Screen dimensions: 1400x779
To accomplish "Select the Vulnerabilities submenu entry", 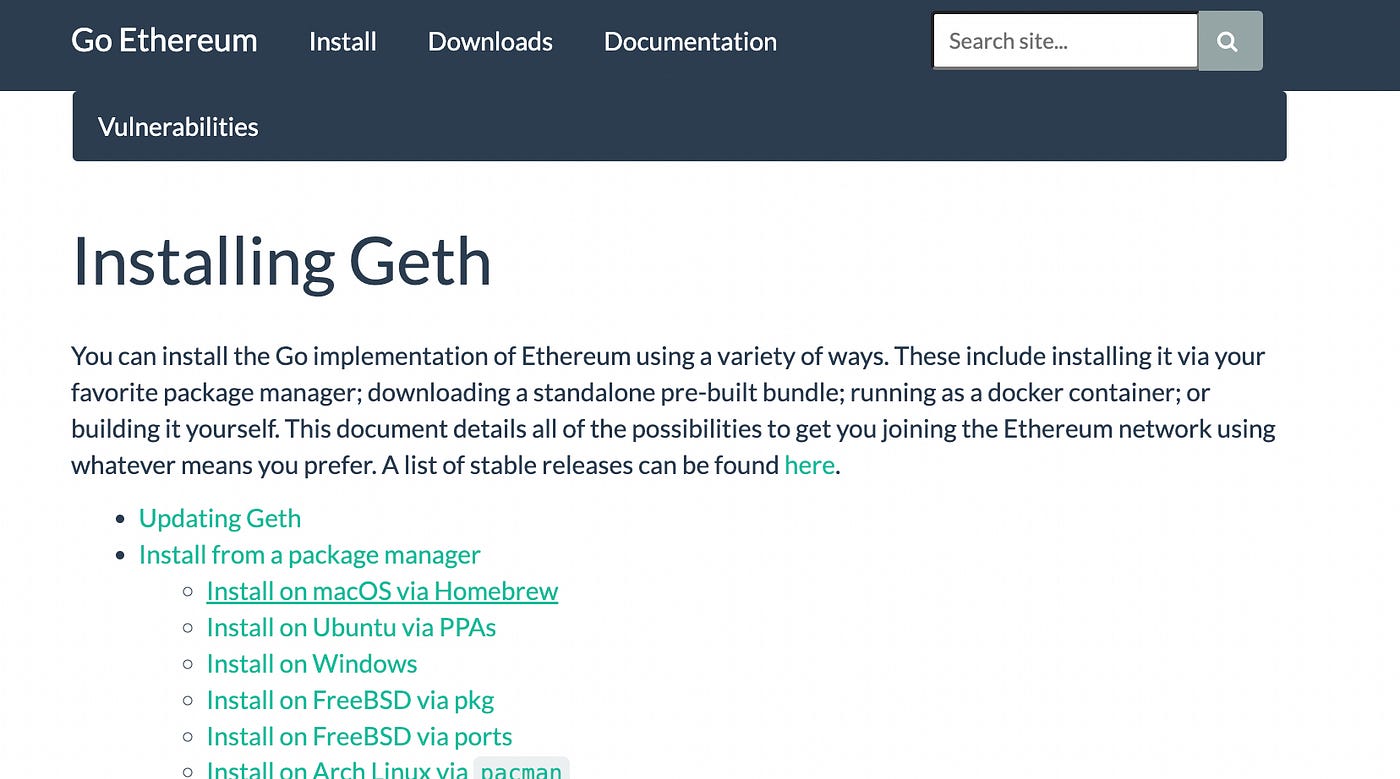I will click(x=178, y=127).
